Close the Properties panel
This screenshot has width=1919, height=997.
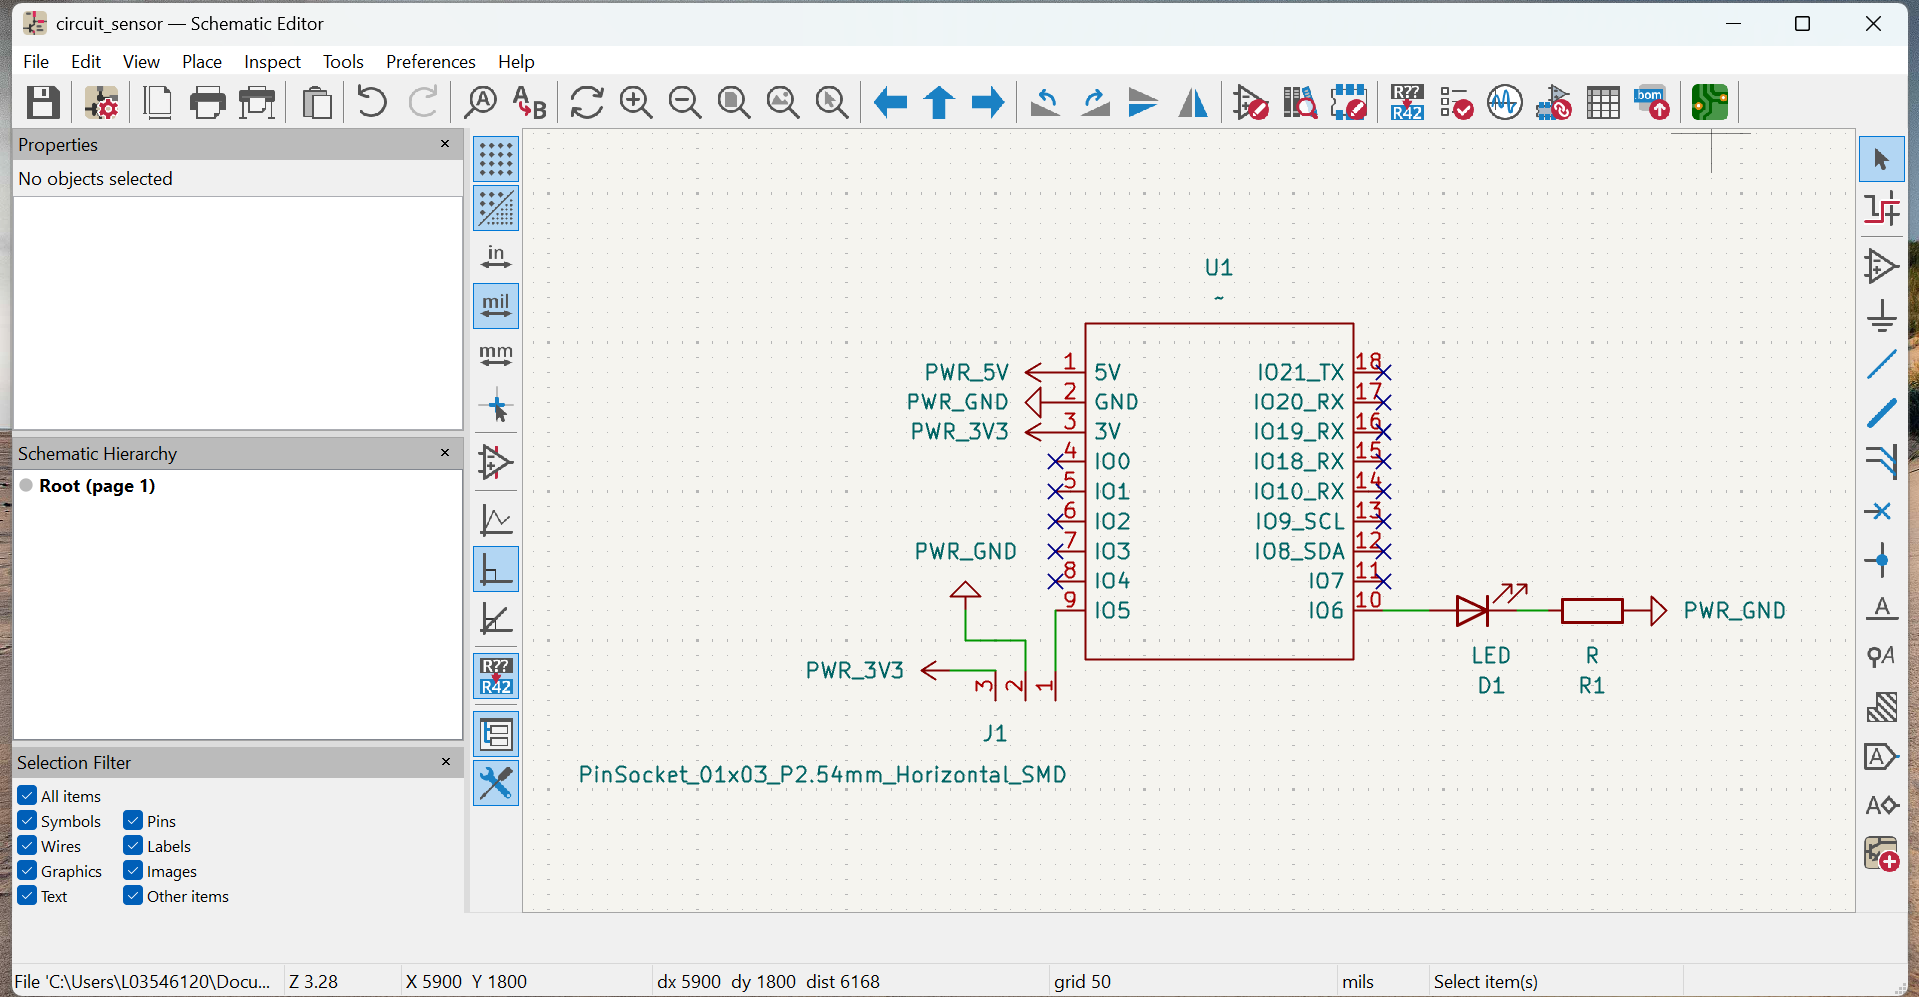445,144
